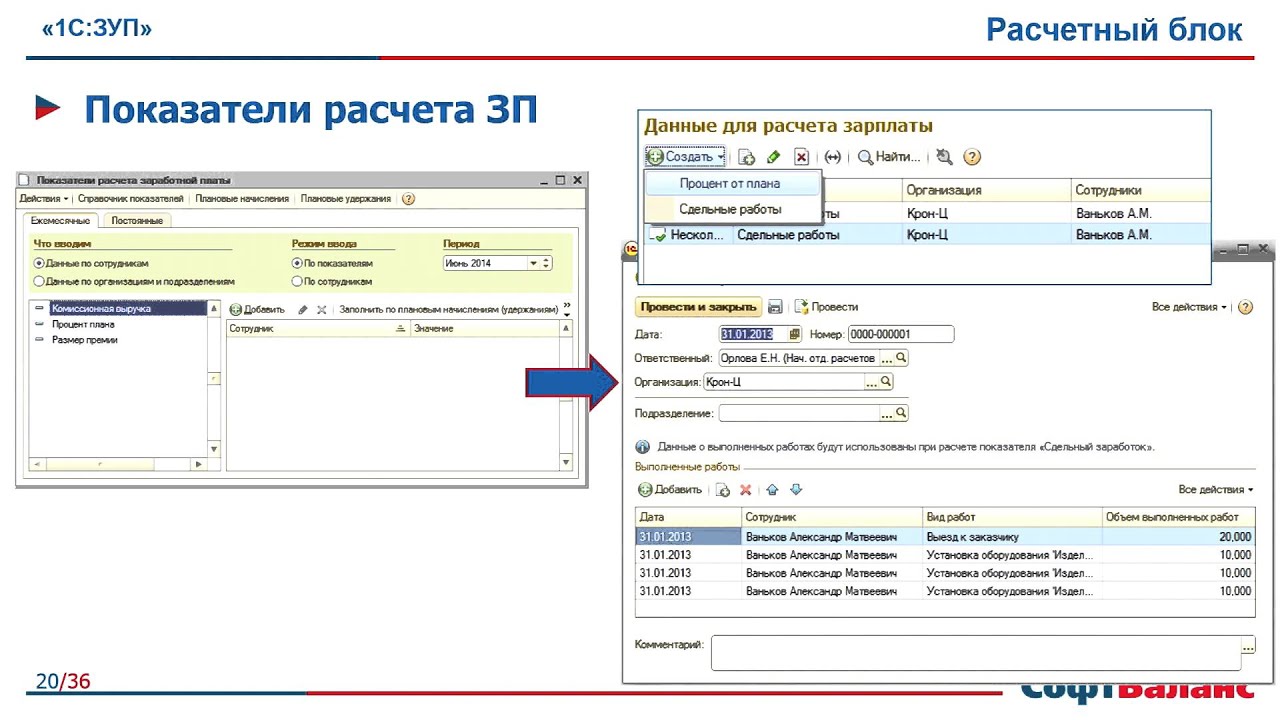
Task: Click Добавить in the Выполненные работы section
Action: point(670,490)
